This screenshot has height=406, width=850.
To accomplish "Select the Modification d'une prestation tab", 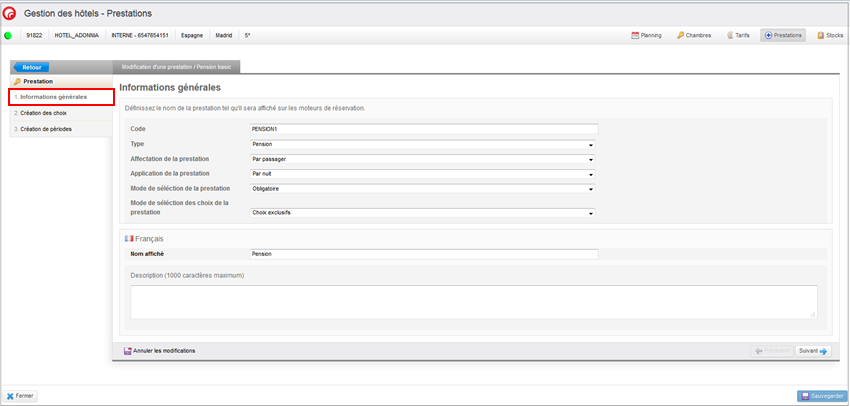I will click(176, 67).
